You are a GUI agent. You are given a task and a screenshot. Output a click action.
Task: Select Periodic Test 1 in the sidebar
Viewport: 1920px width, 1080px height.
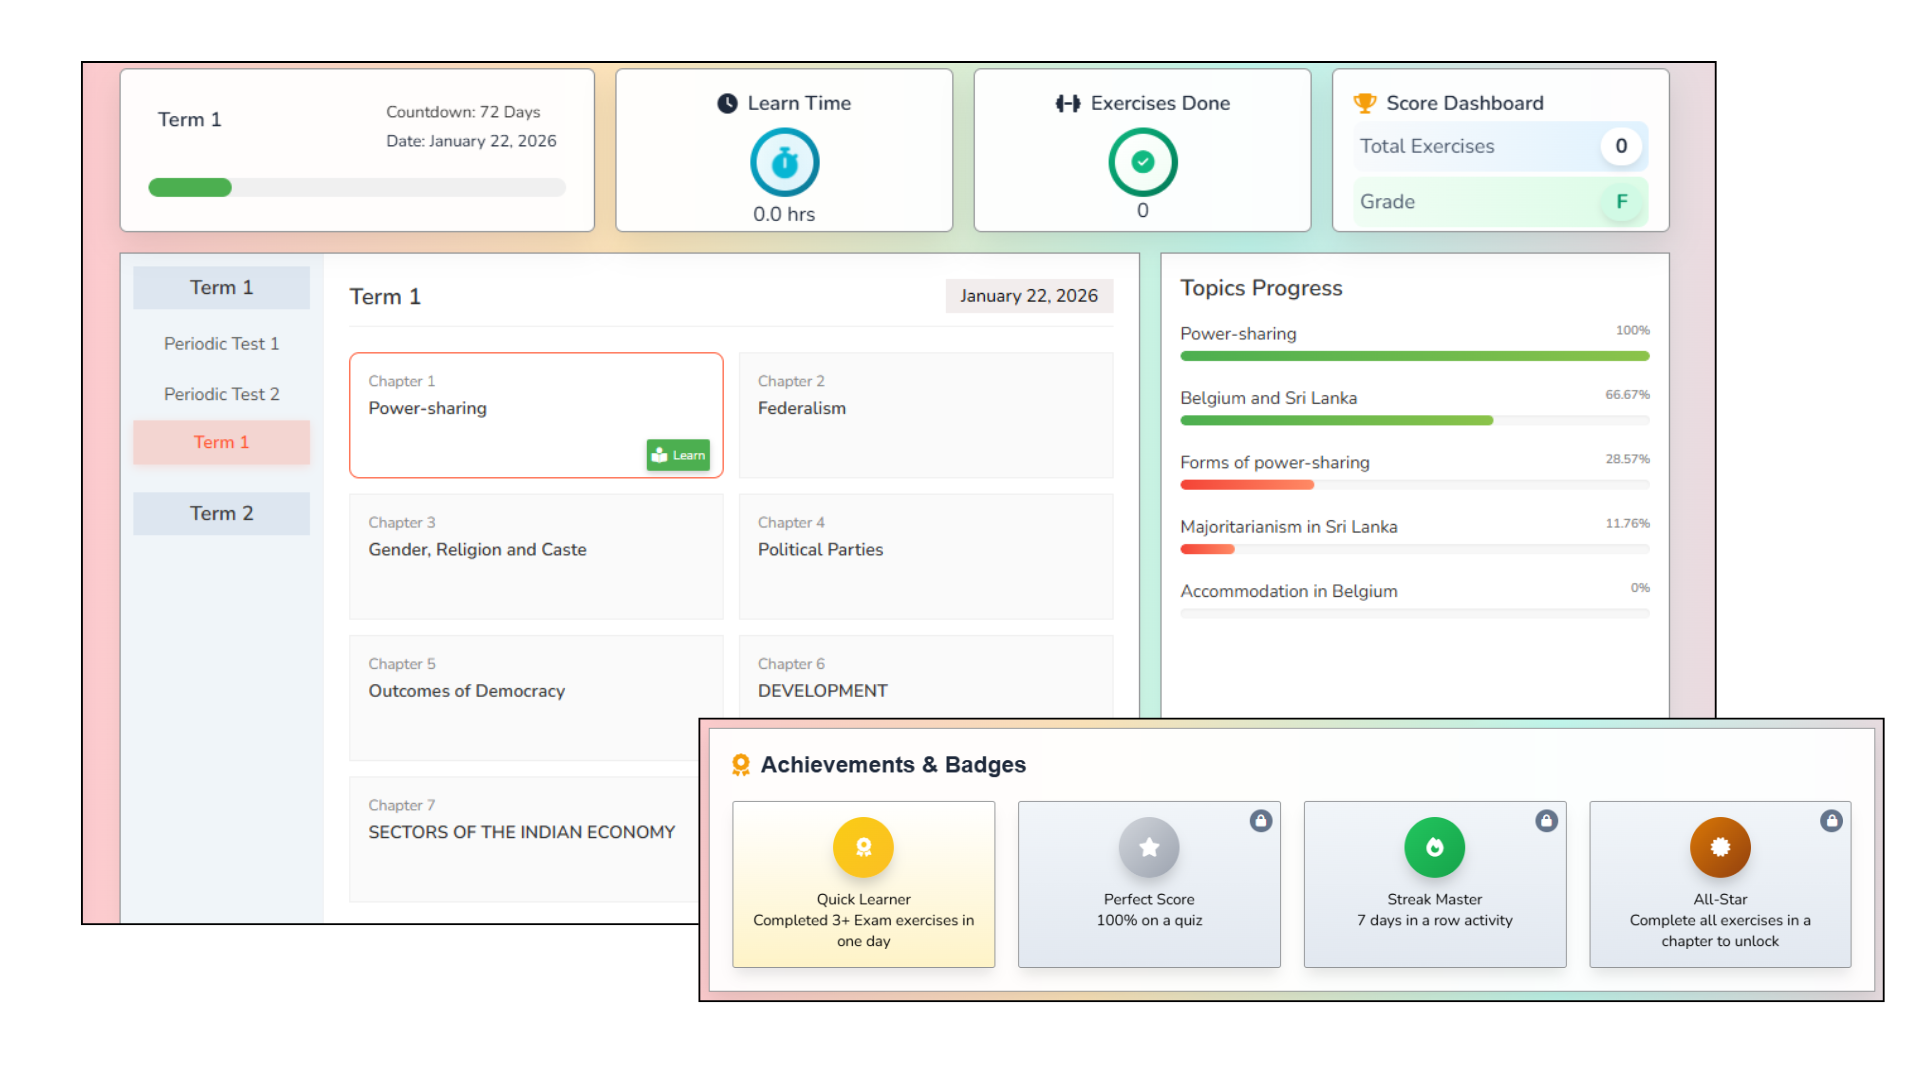coord(221,343)
